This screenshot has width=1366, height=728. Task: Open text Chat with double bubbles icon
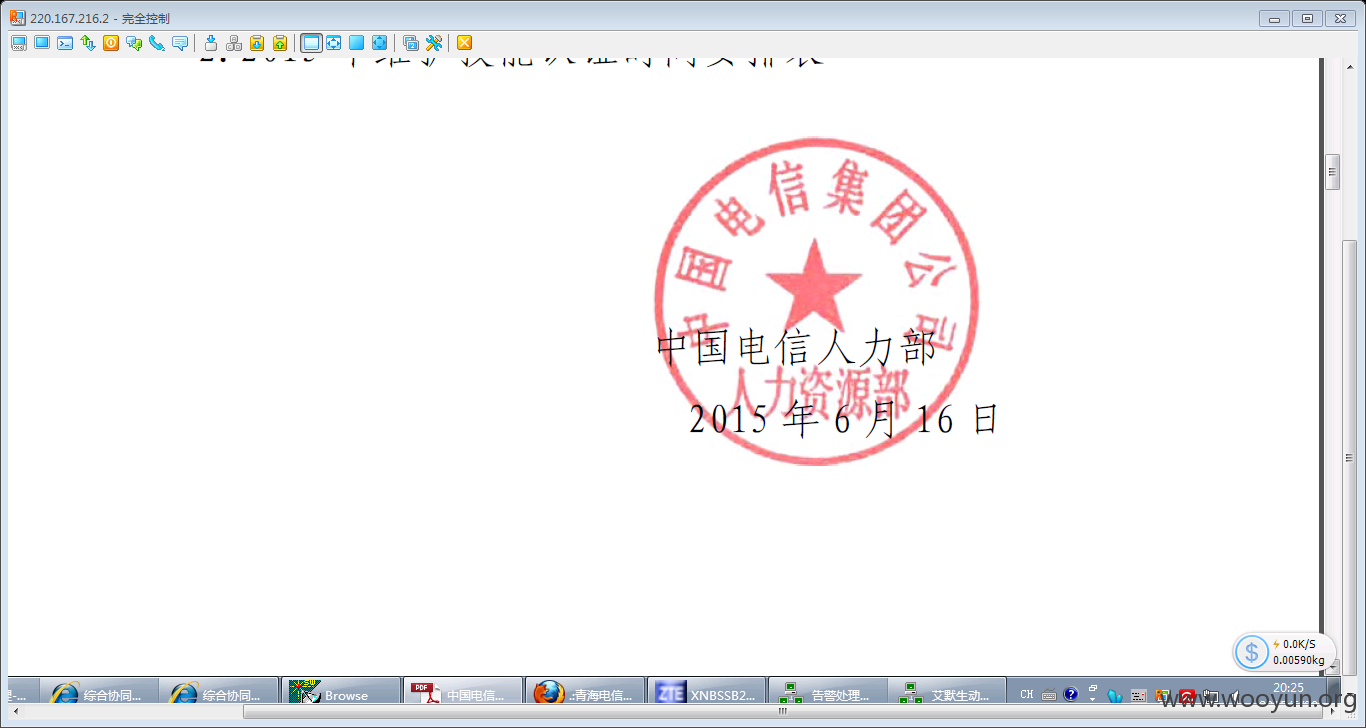134,43
